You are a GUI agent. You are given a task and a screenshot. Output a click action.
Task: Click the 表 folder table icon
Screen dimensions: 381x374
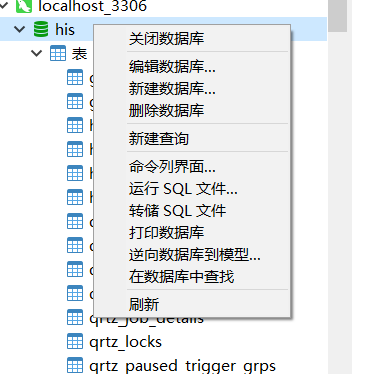click(58, 53)
